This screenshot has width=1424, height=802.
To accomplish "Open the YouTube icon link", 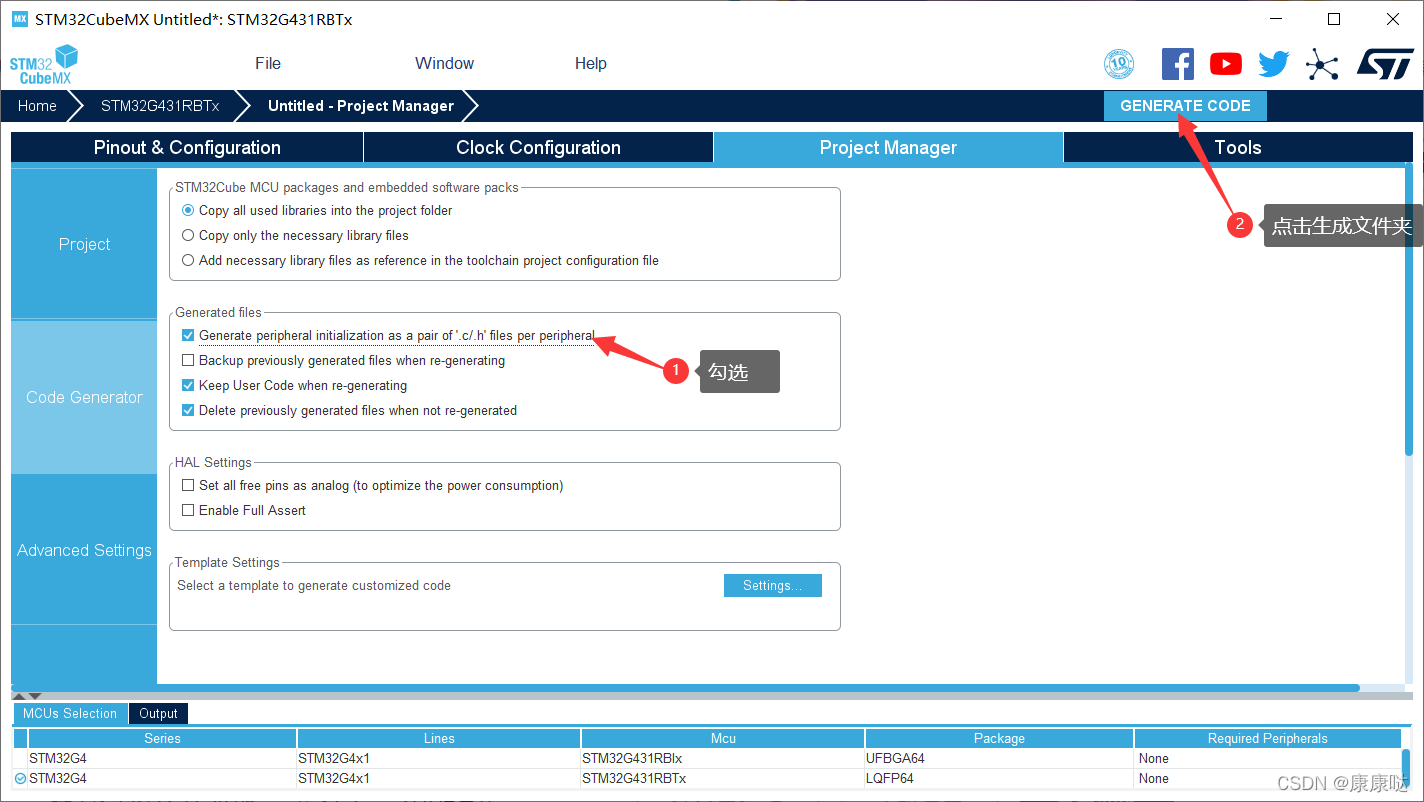I will (1226, 64).
